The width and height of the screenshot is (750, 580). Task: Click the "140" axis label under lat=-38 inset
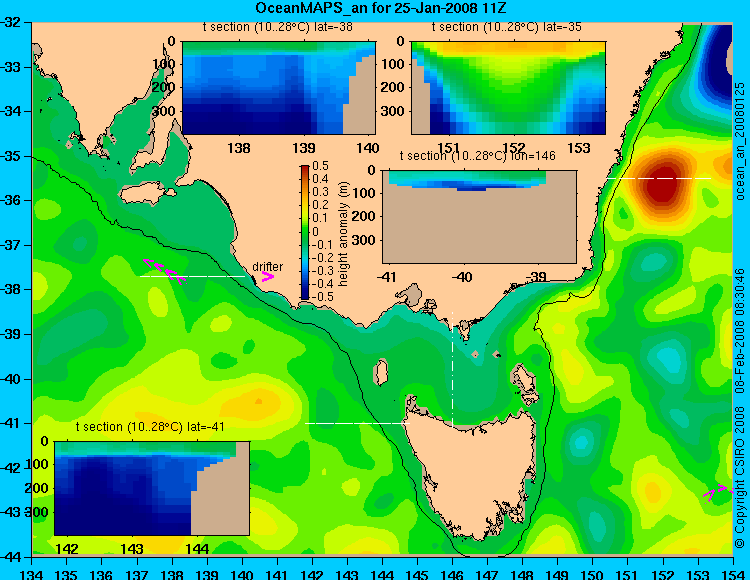(368, 148)
